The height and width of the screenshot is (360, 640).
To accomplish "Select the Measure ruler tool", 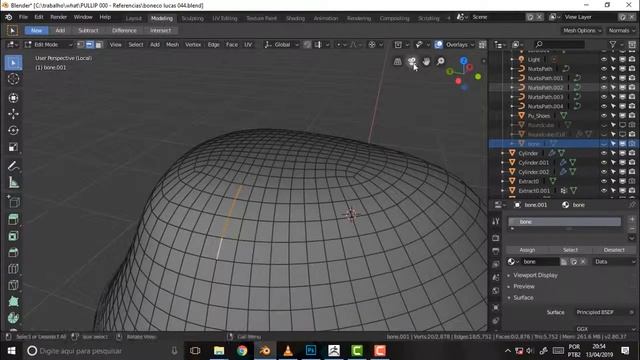I will [13, 182].
